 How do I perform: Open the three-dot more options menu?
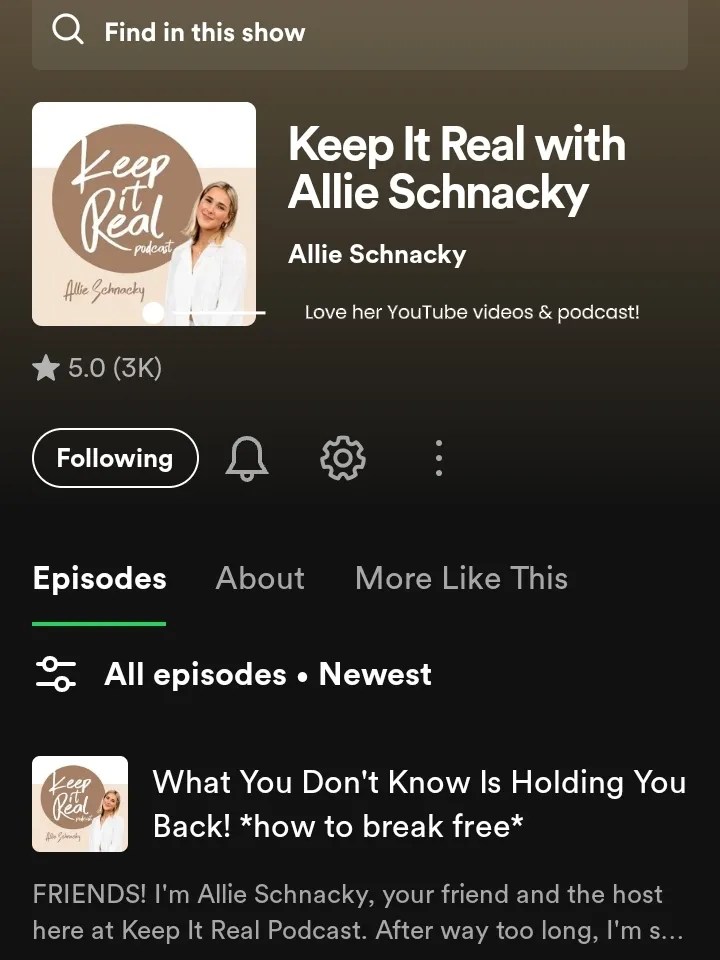coord(438,458)
